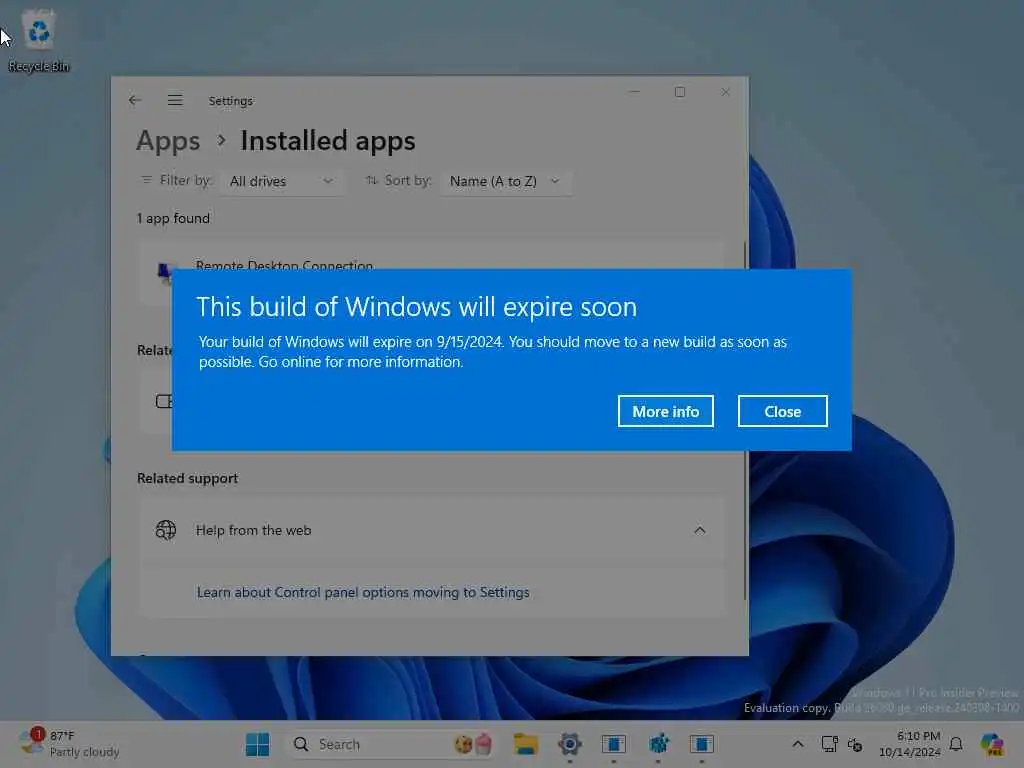Open the notification bell icon
Viewport: 1024px width, 768px height.
coord(956,744)
